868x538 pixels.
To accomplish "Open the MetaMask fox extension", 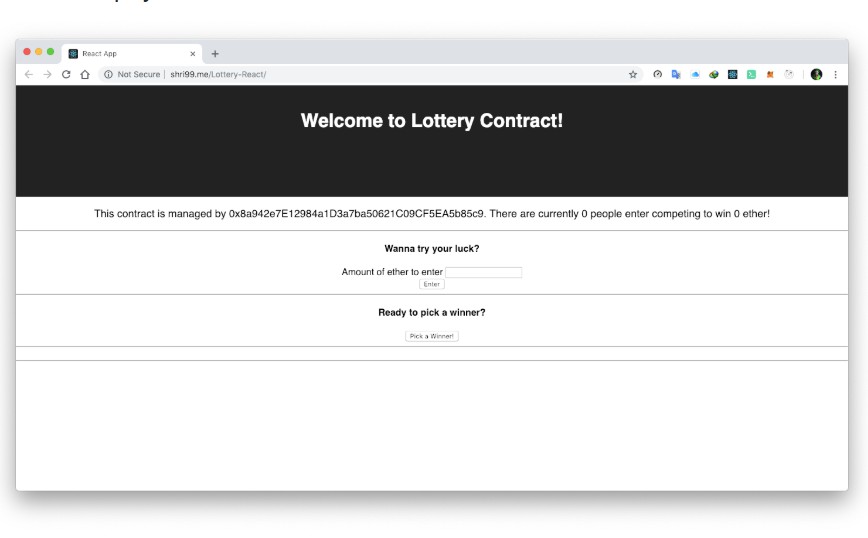I will pos(770,74).
